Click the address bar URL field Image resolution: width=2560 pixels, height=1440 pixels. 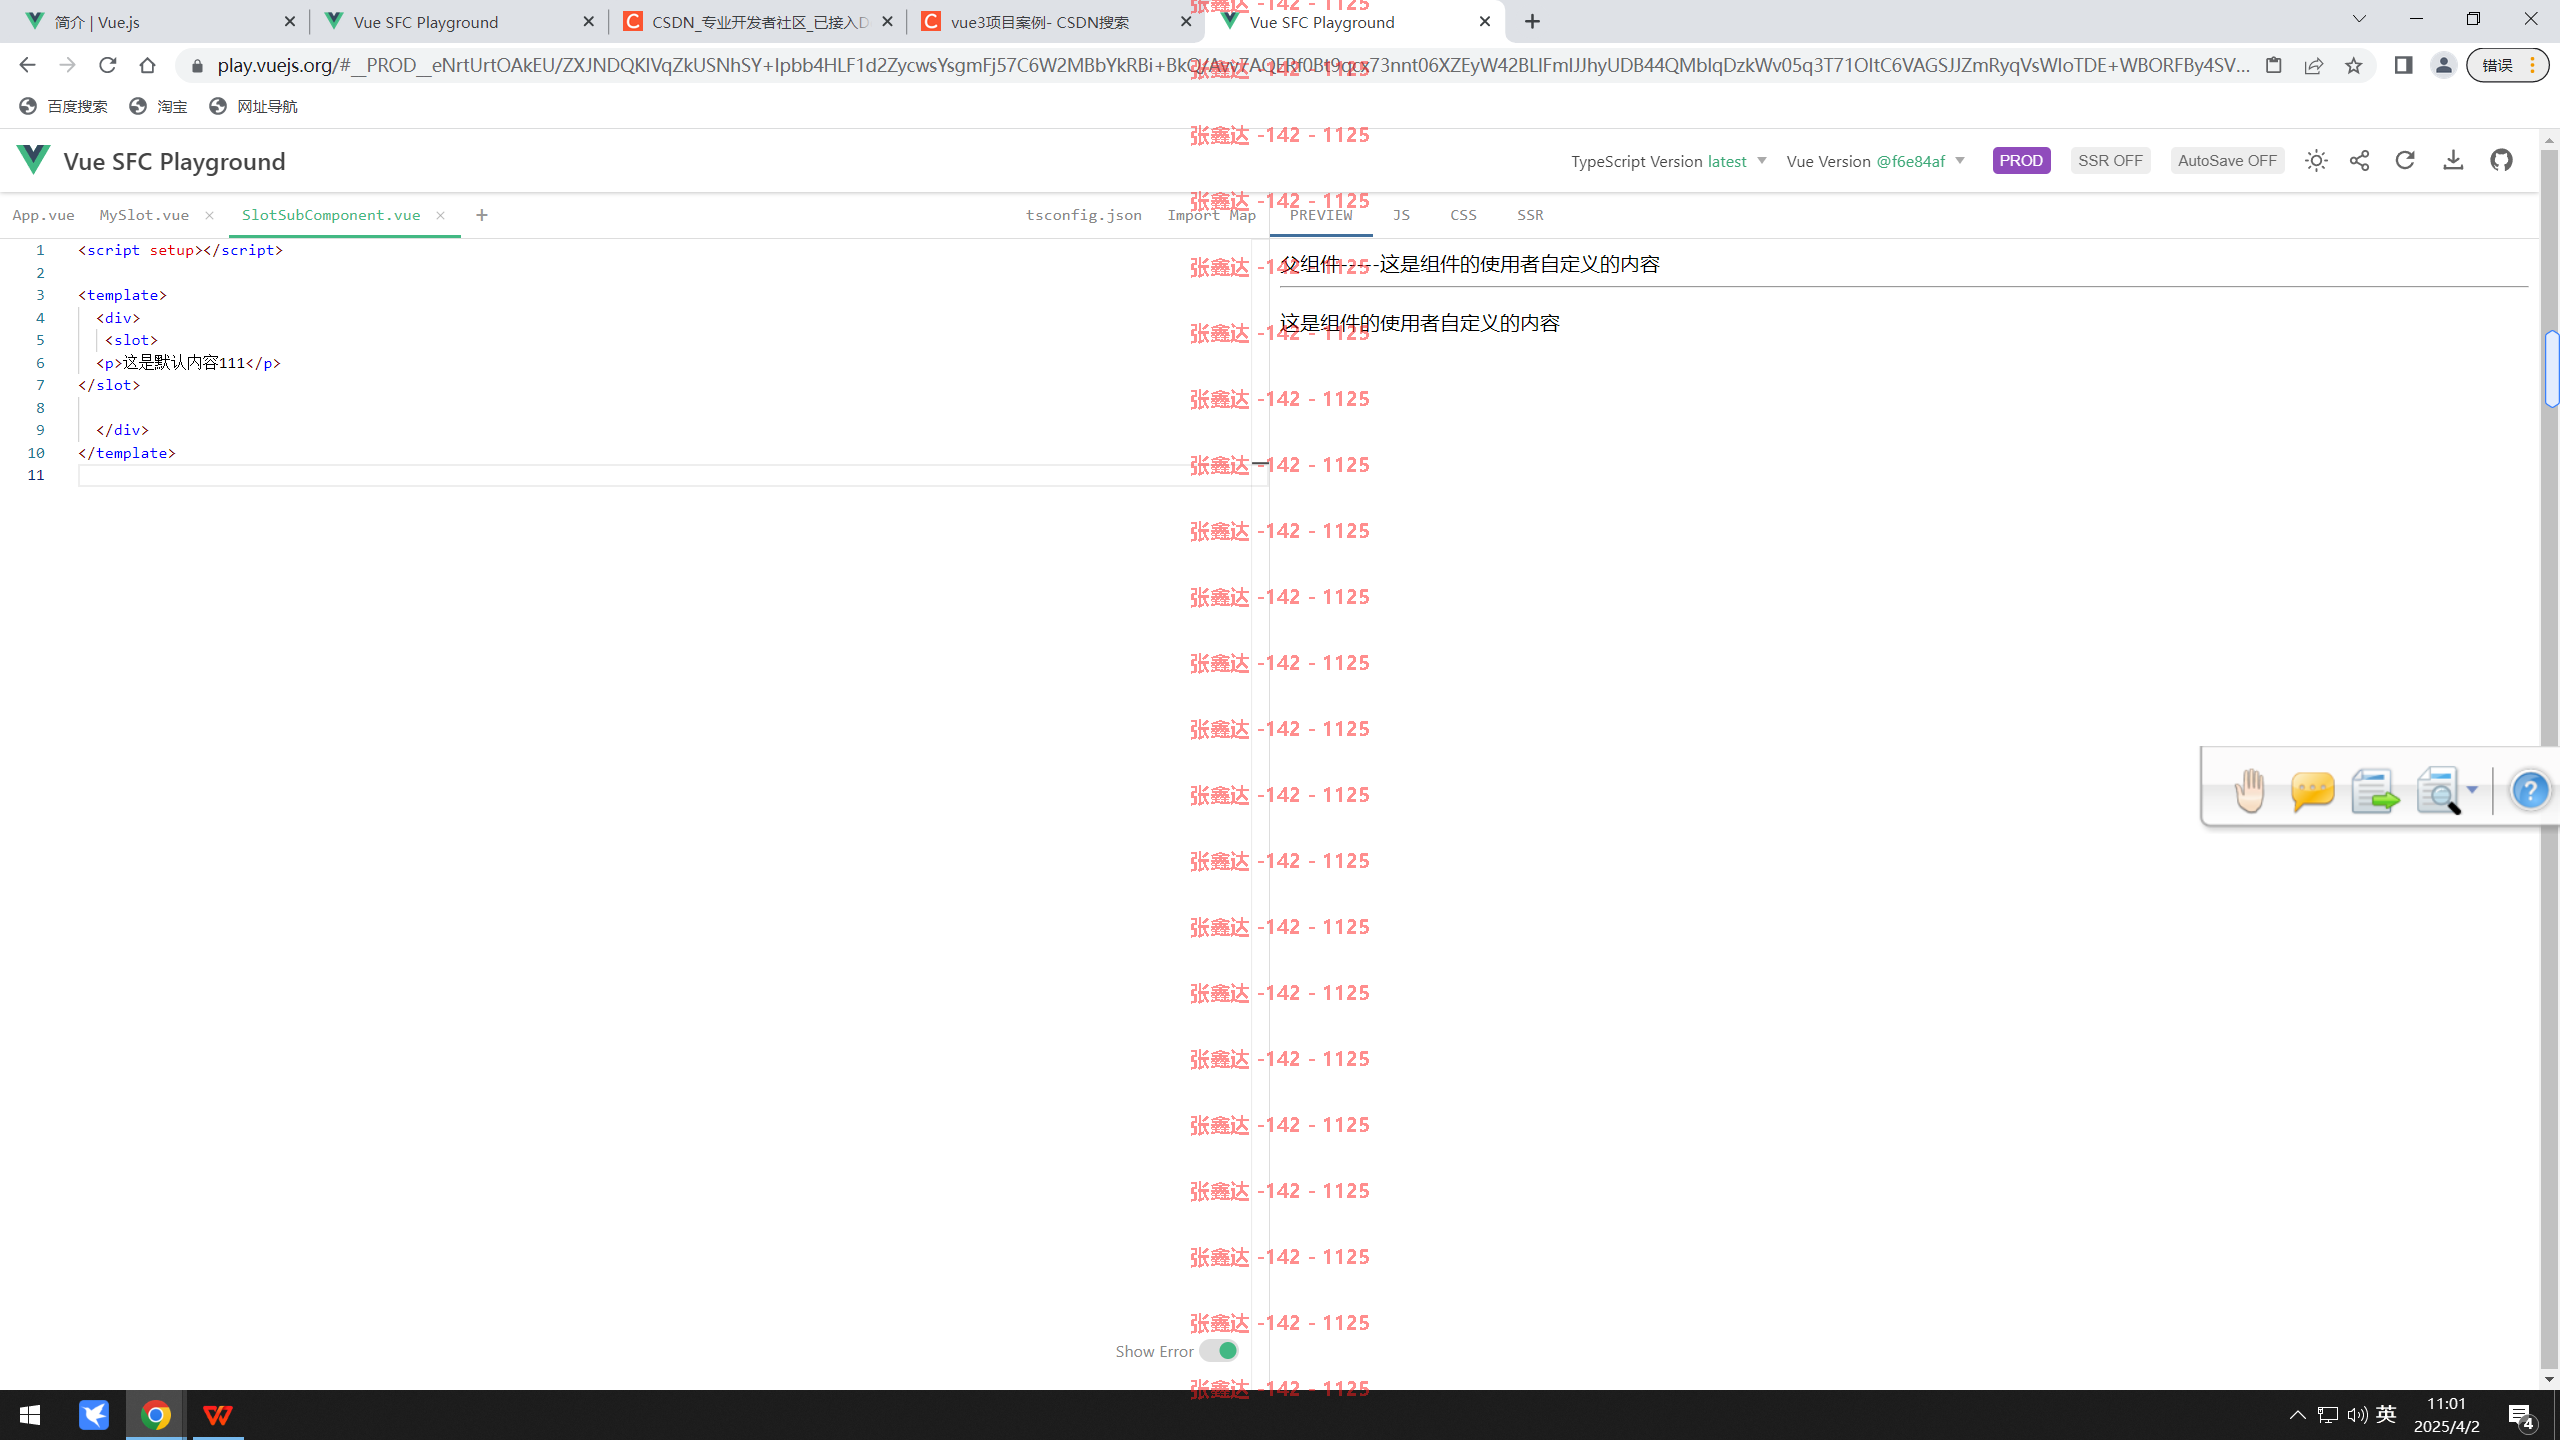[x=1232, y=65]
